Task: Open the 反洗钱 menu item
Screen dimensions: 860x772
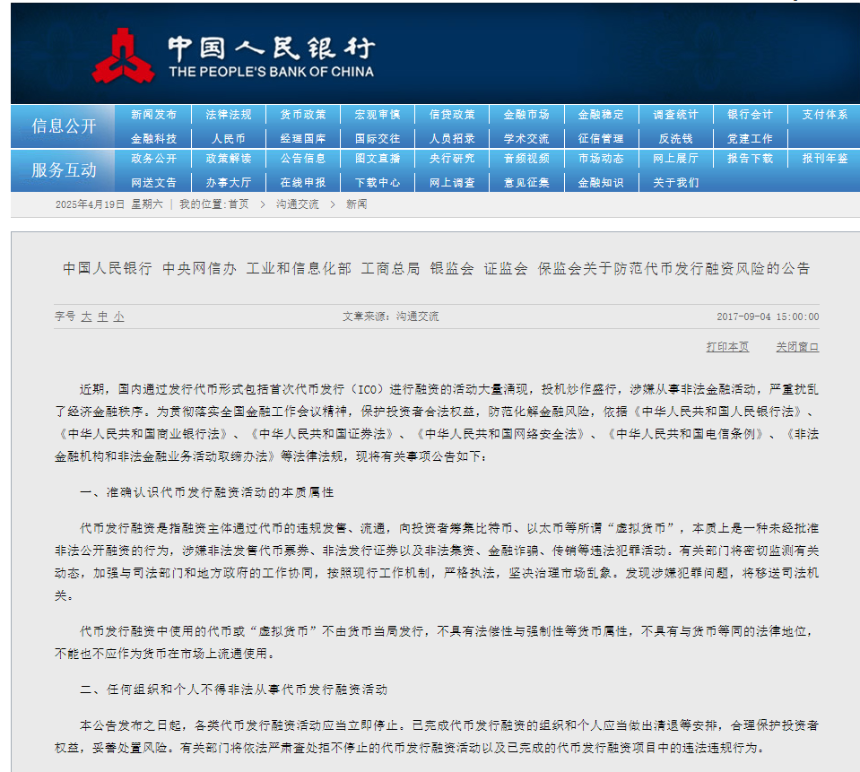Action: (676, 139)
